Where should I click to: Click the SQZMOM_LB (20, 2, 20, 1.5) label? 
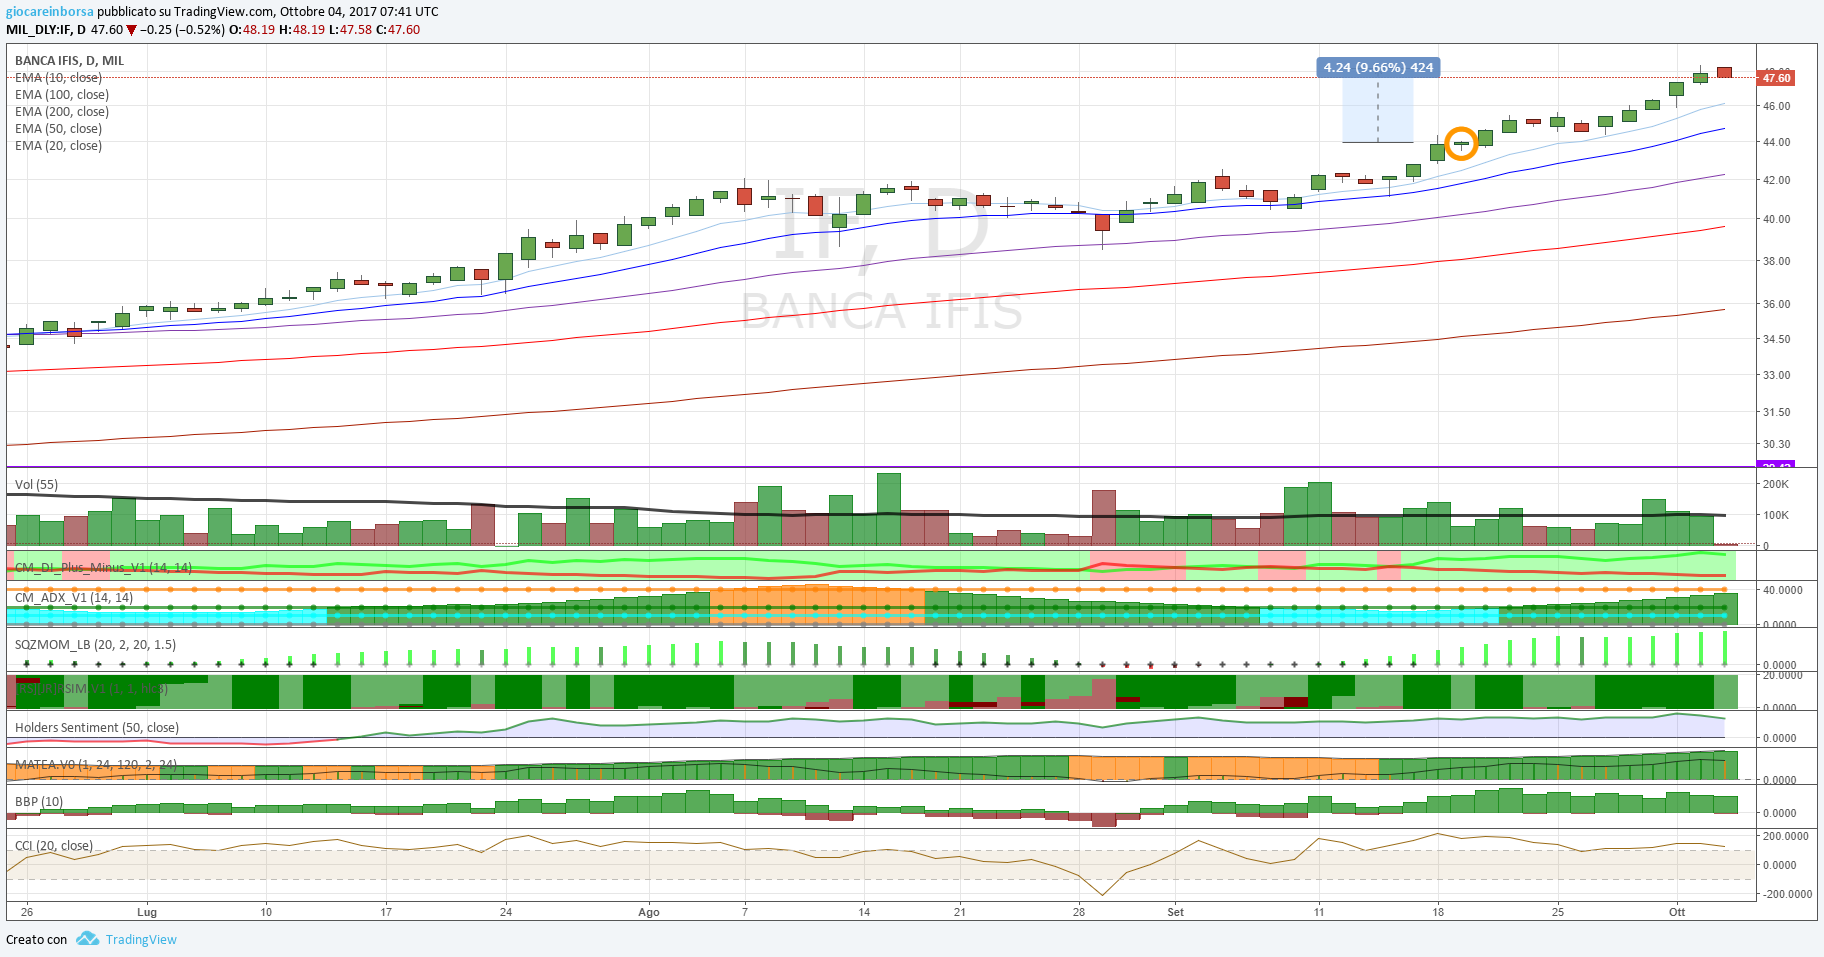point(95,645)
